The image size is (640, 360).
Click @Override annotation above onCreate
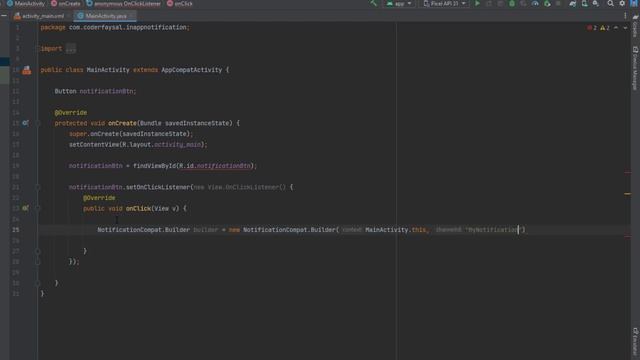coord(71,113)
